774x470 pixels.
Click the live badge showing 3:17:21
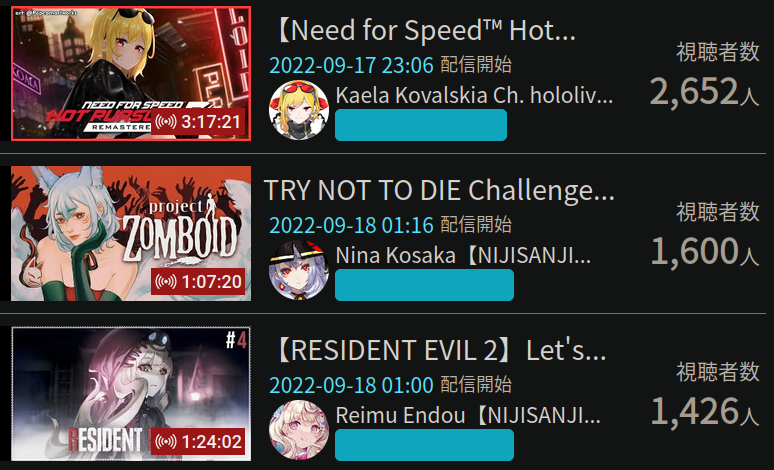coord(198,121)
